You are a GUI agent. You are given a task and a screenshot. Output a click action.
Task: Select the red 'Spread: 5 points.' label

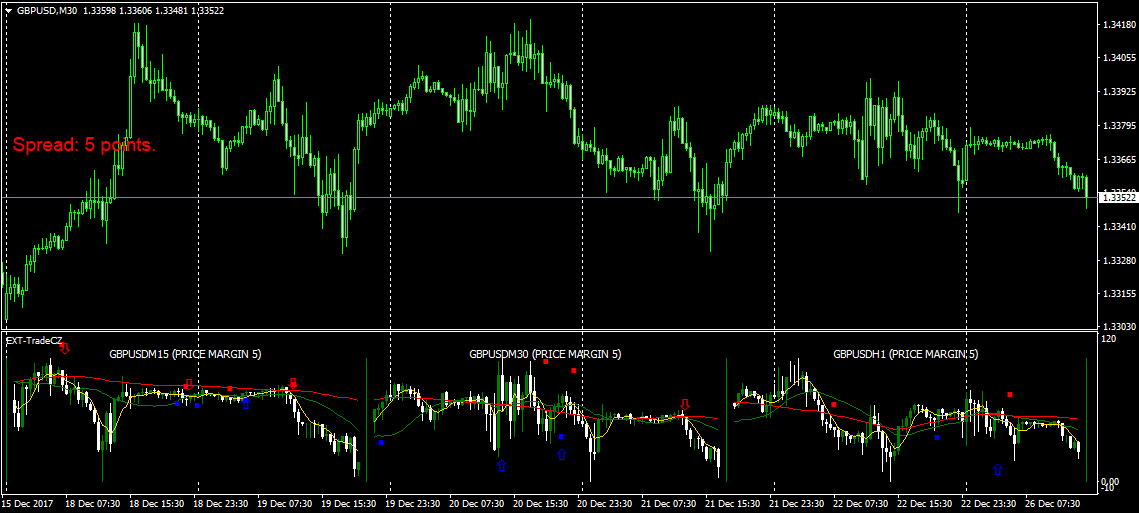click(x=84, y=145)
